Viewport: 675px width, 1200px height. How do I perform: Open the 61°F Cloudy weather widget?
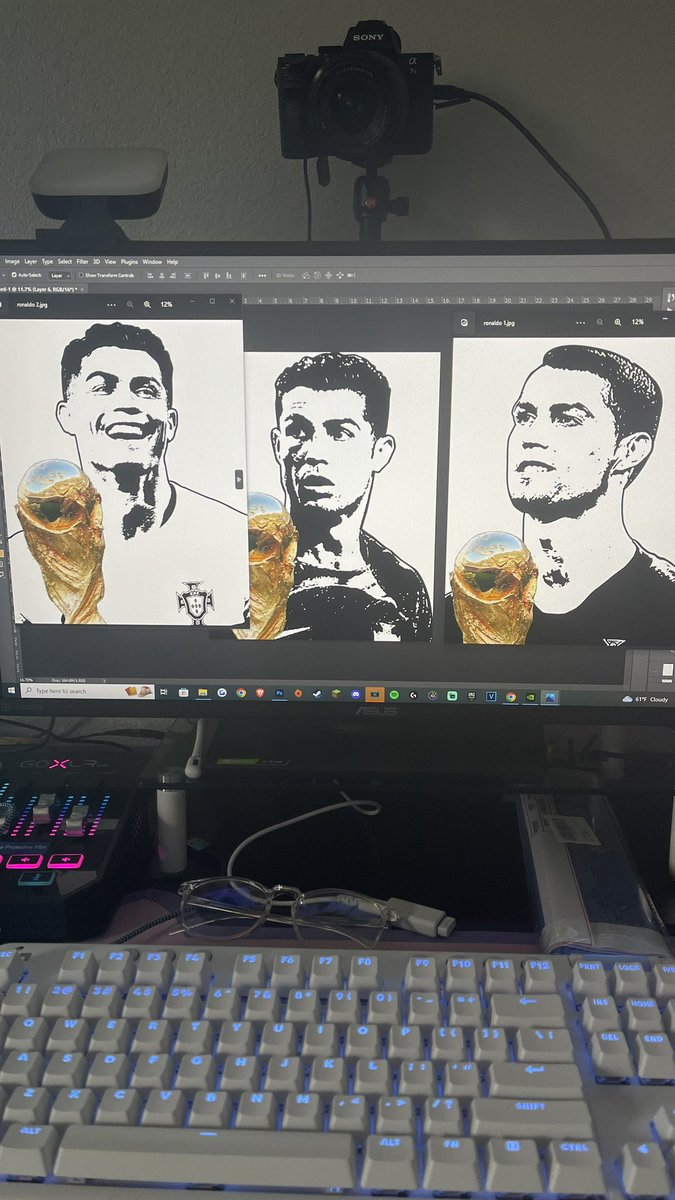click(646, 699)
